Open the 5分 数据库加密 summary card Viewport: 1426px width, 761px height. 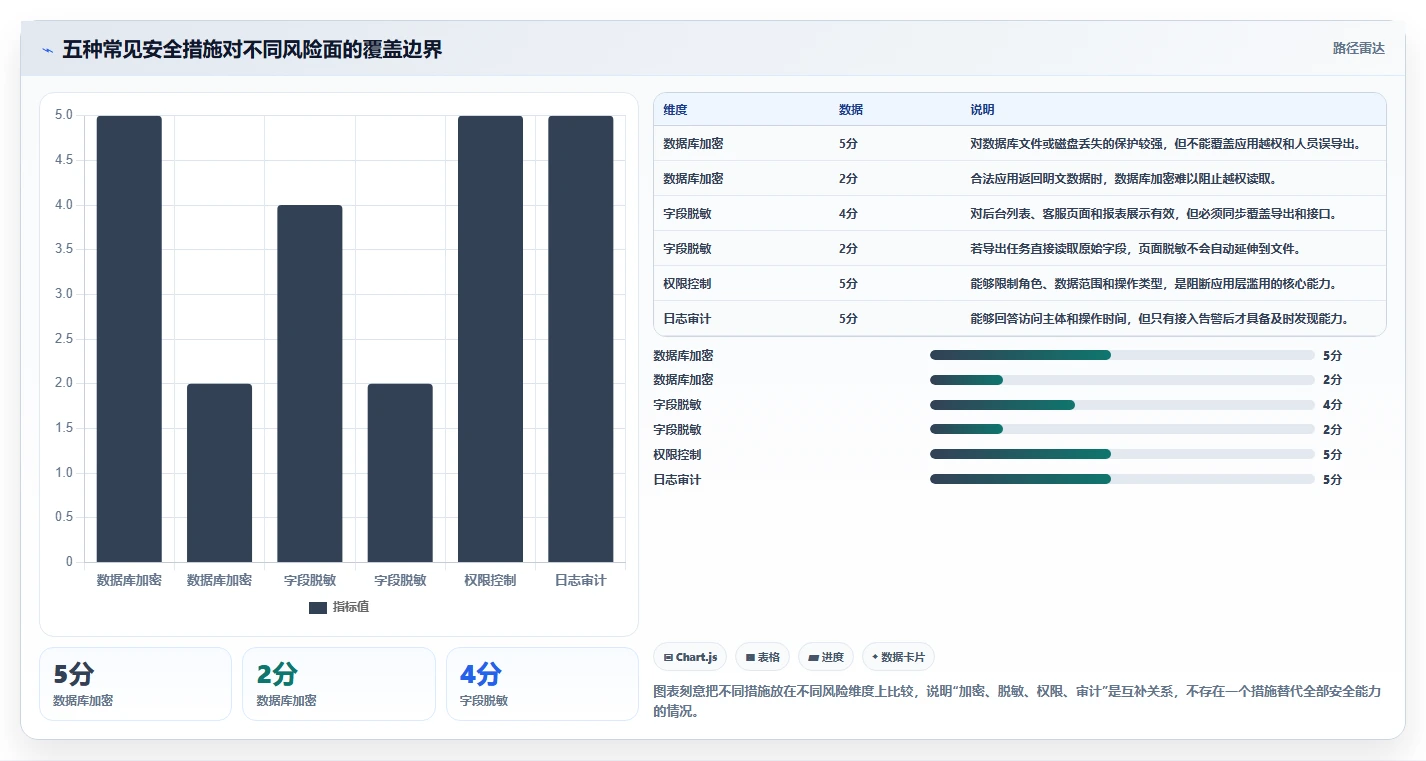pyautogui.click(x=135, y=684)
